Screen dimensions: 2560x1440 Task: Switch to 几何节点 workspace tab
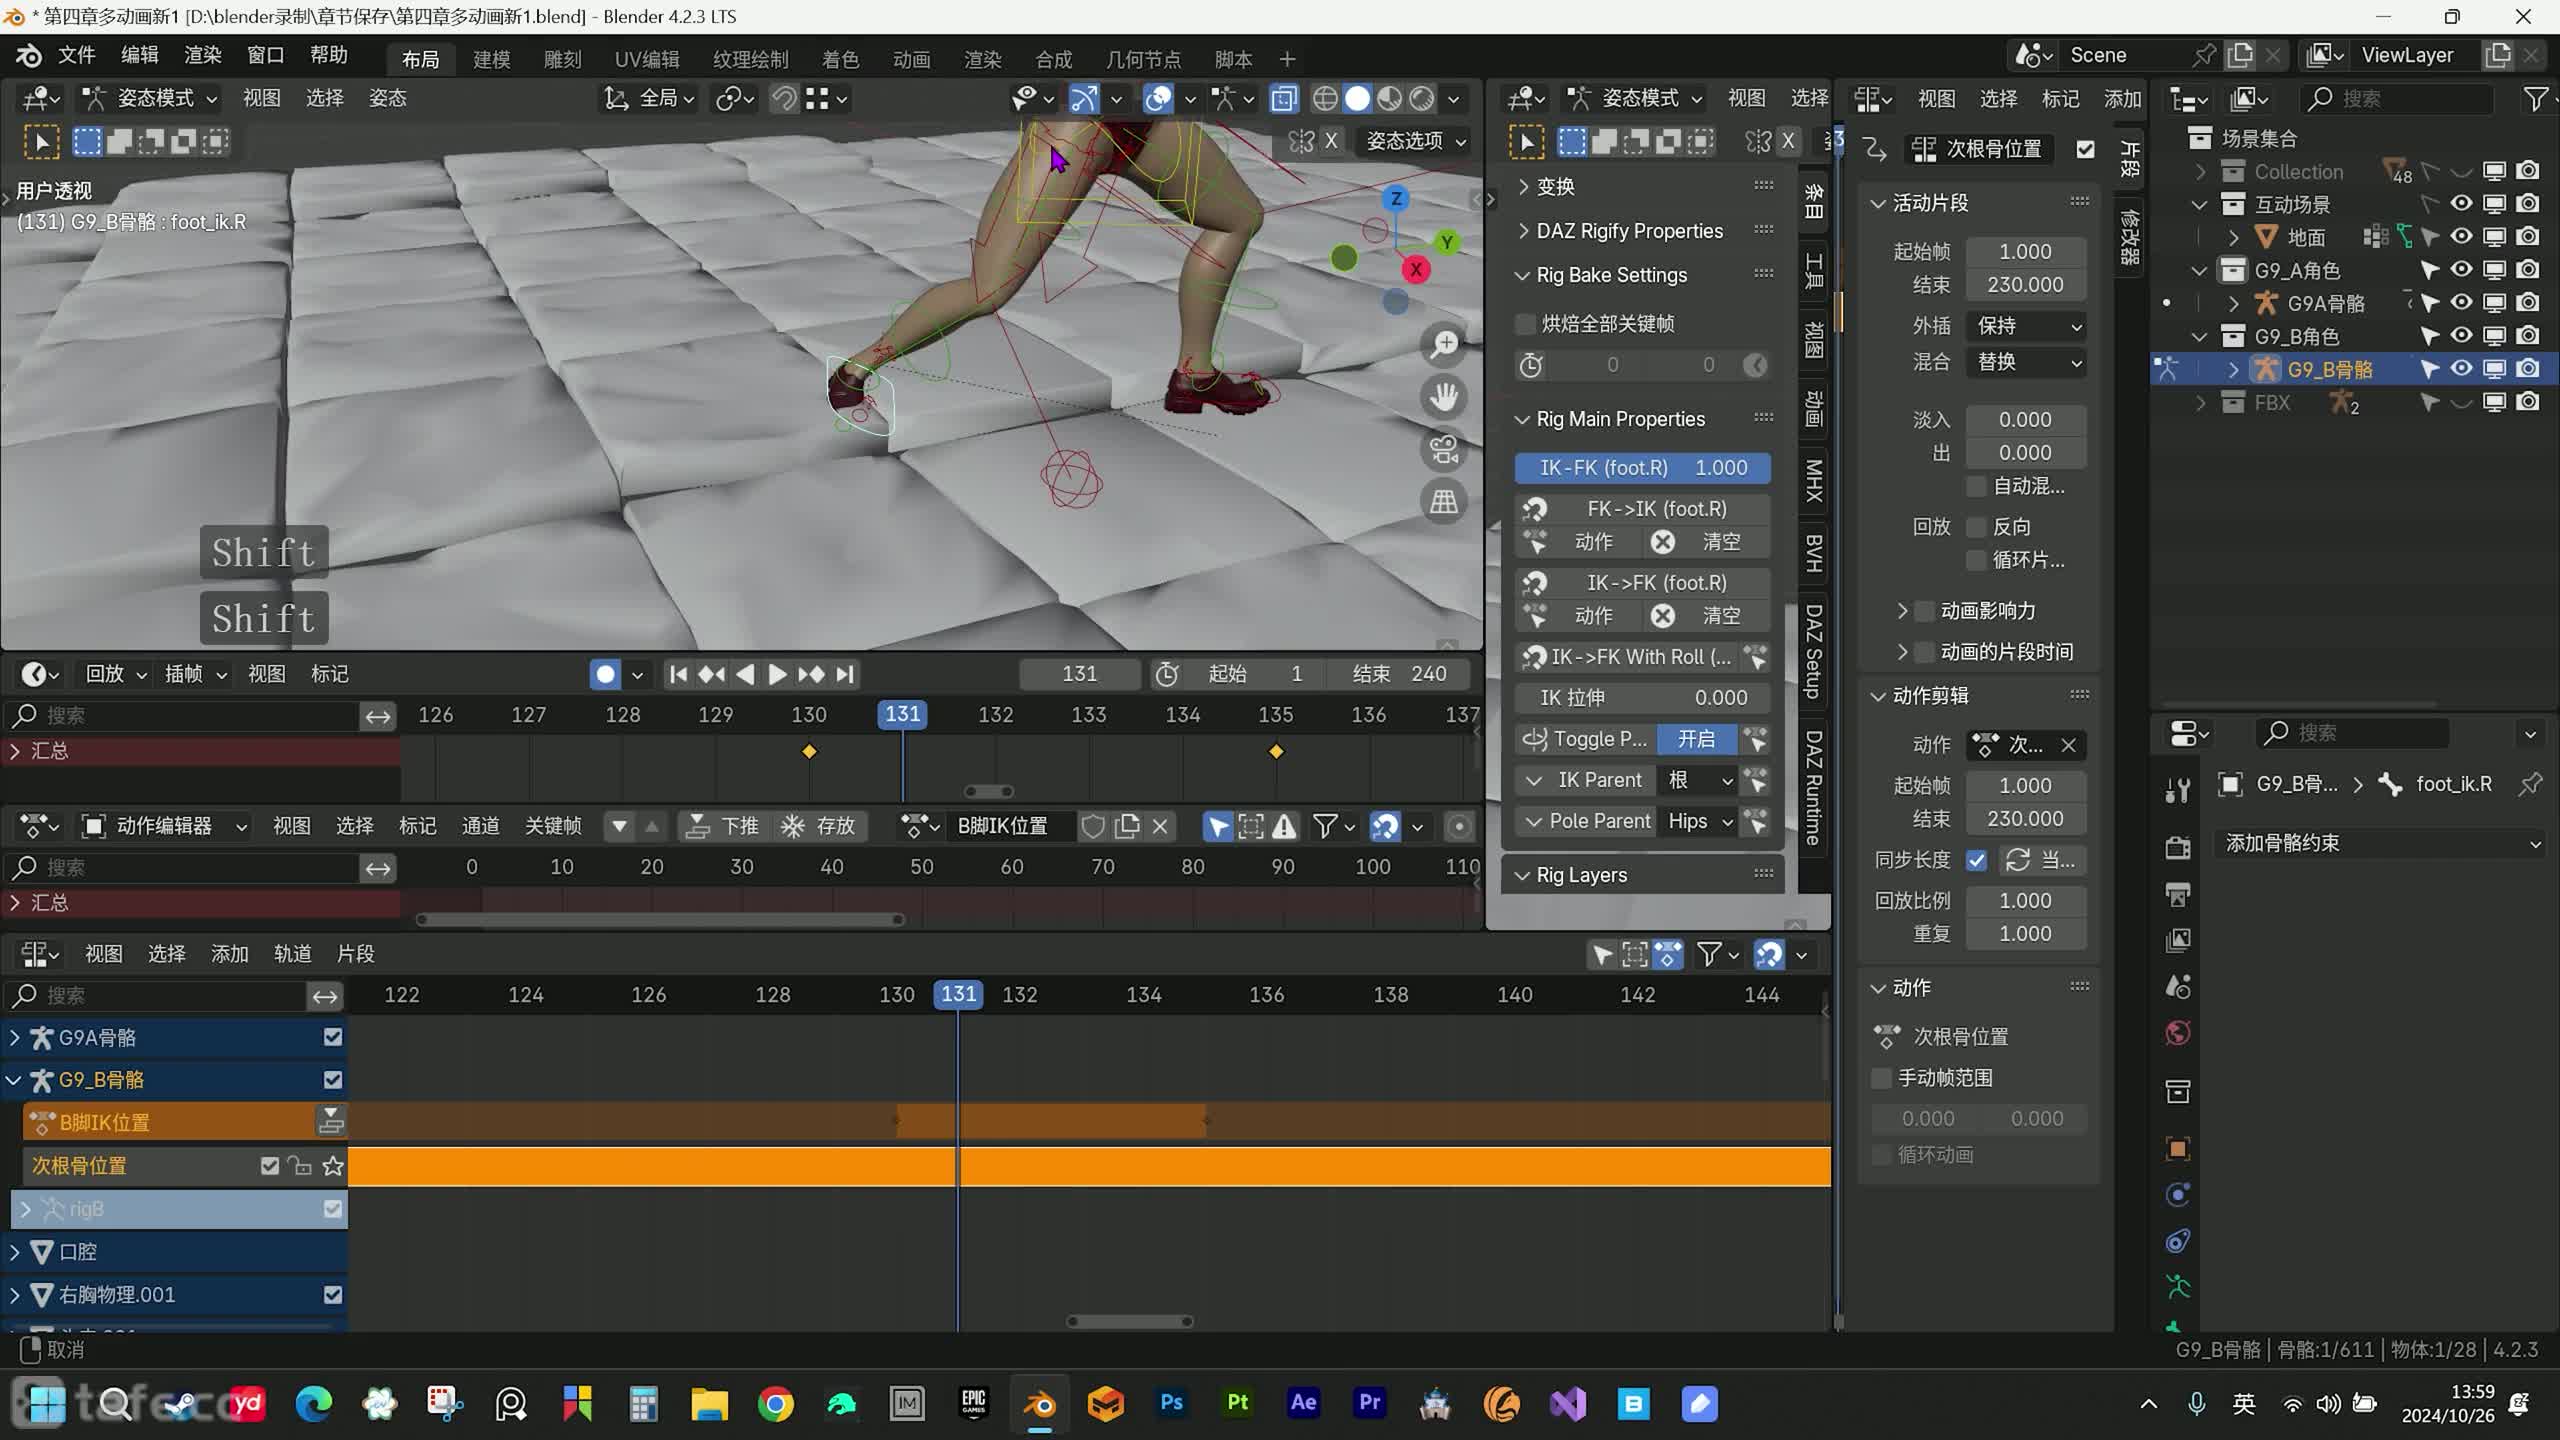[1143, 59]
